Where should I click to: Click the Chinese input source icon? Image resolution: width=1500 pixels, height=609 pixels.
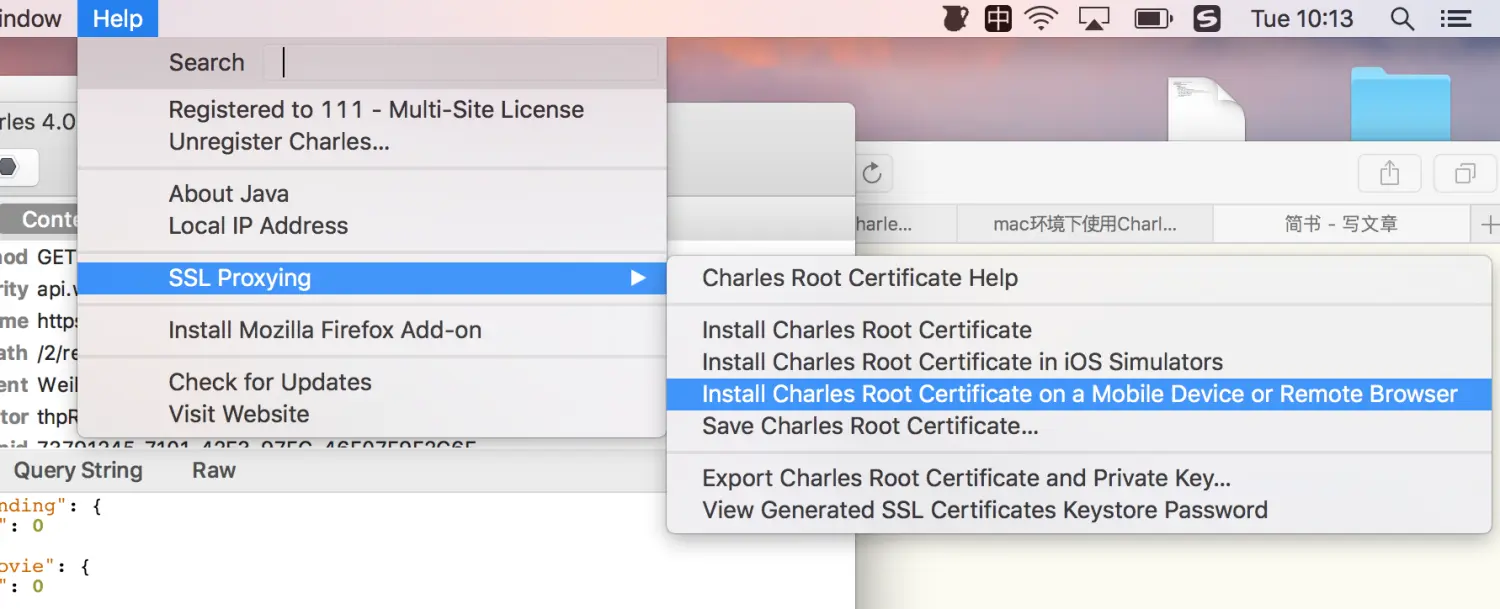998,18
